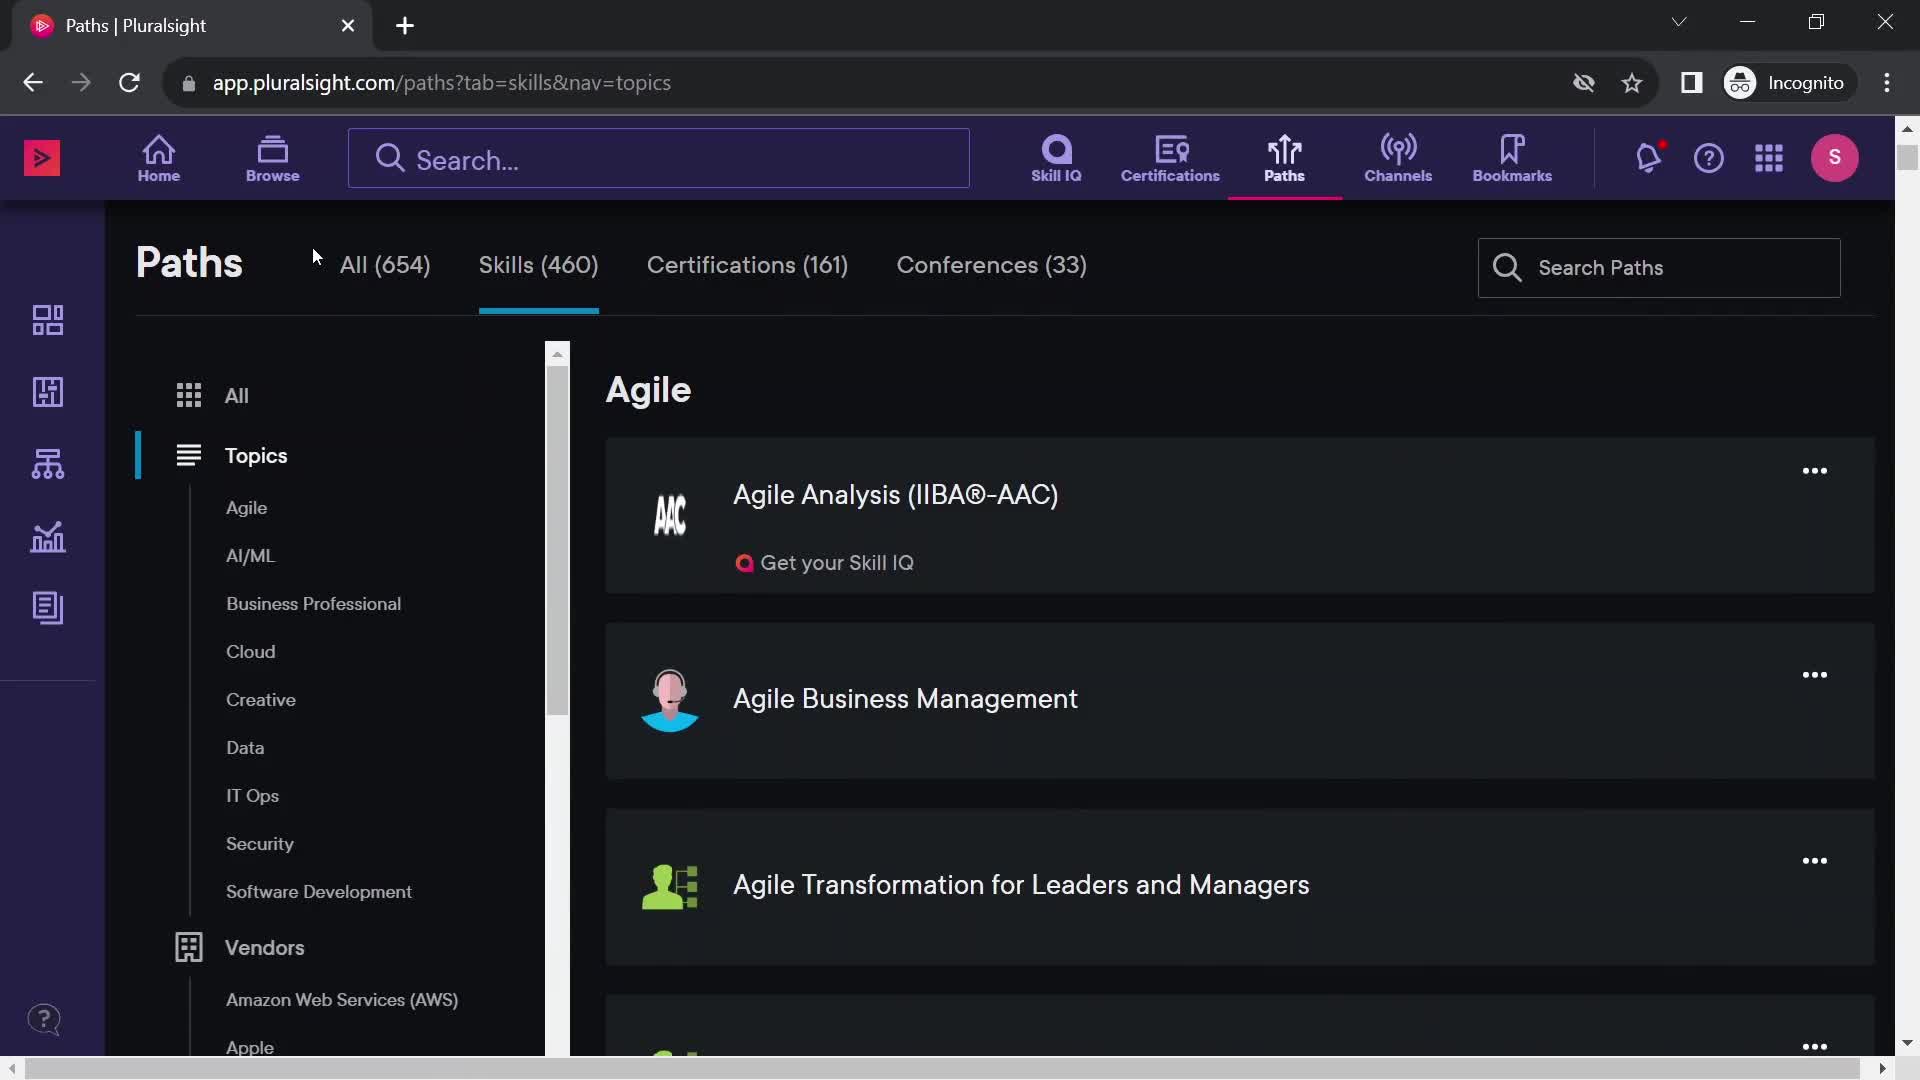Click the main Search field
The width and height of the screenshot is (1920, 1080).
[x=658, y=158]
